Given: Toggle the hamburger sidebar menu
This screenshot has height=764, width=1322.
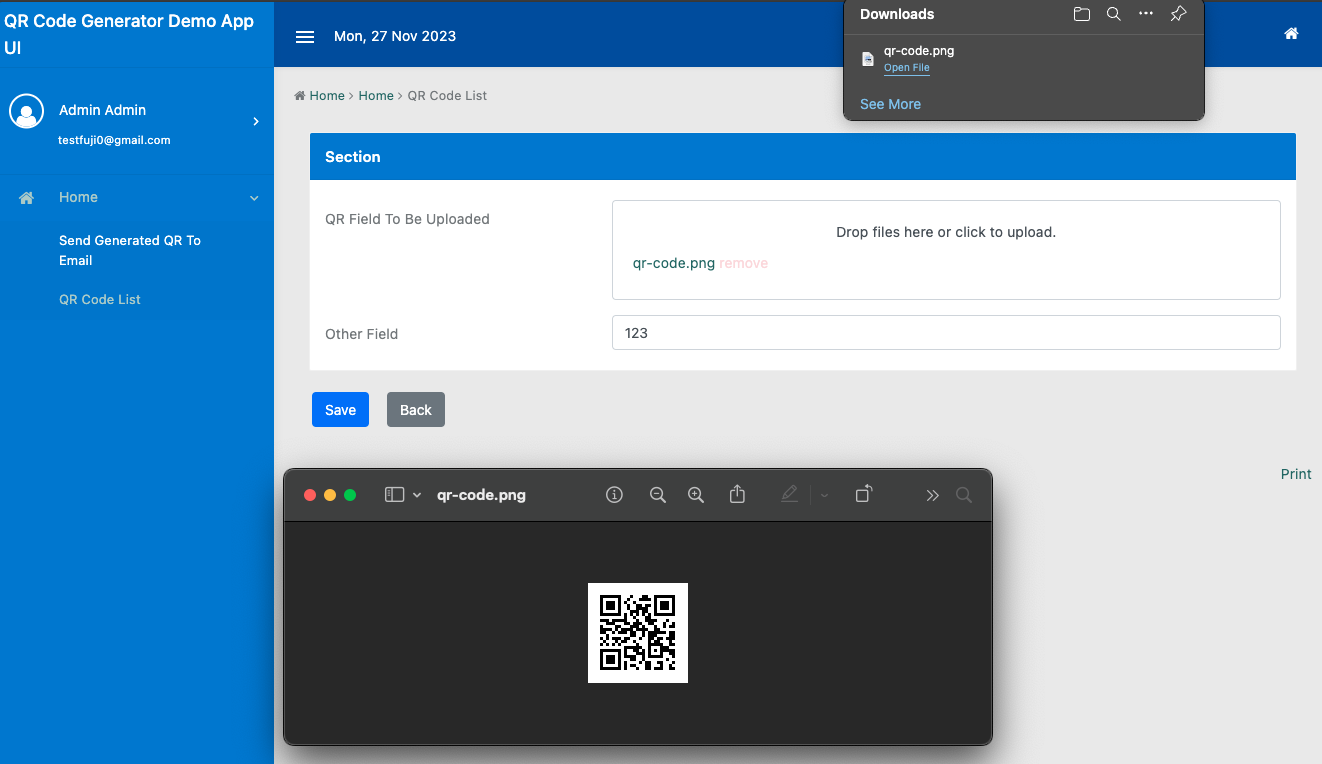Looking at the screenshot, I should tap(305, 37).
